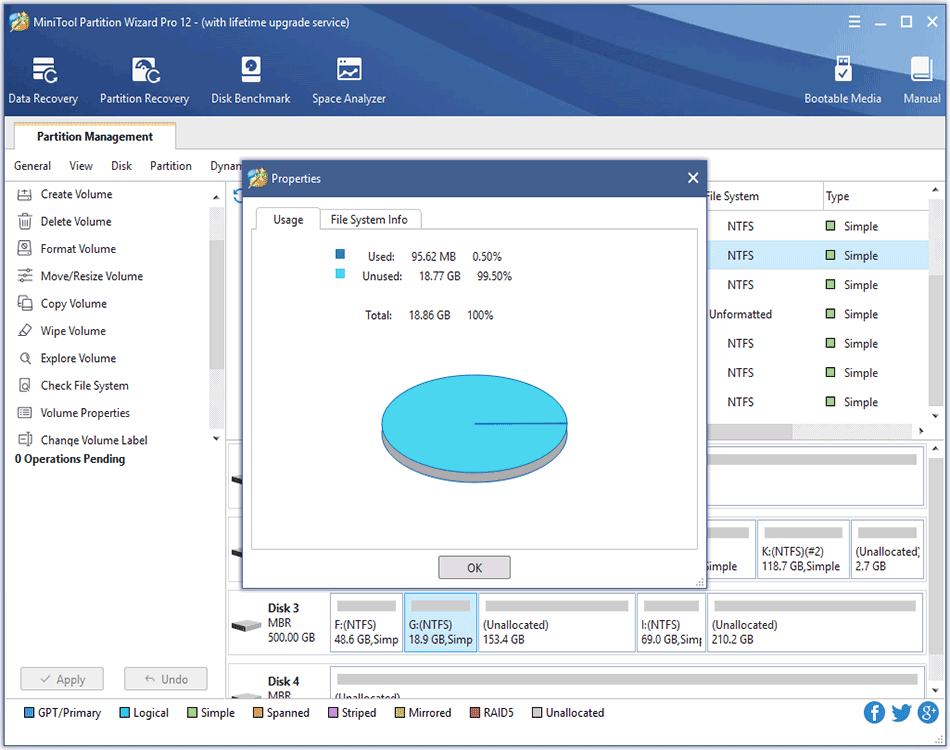This screenshot has height=750, width=950.
Task: Open the hamburger menu in the title bar
Action: click(854, 22)
